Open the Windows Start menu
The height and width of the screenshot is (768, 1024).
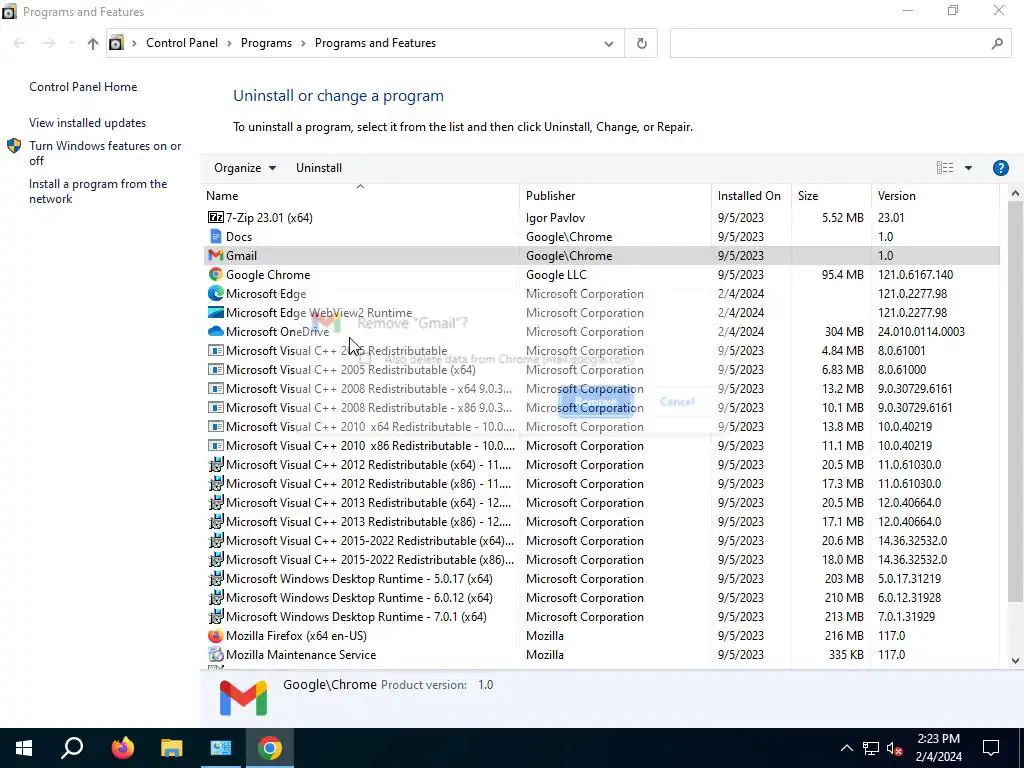click(24, 748)
